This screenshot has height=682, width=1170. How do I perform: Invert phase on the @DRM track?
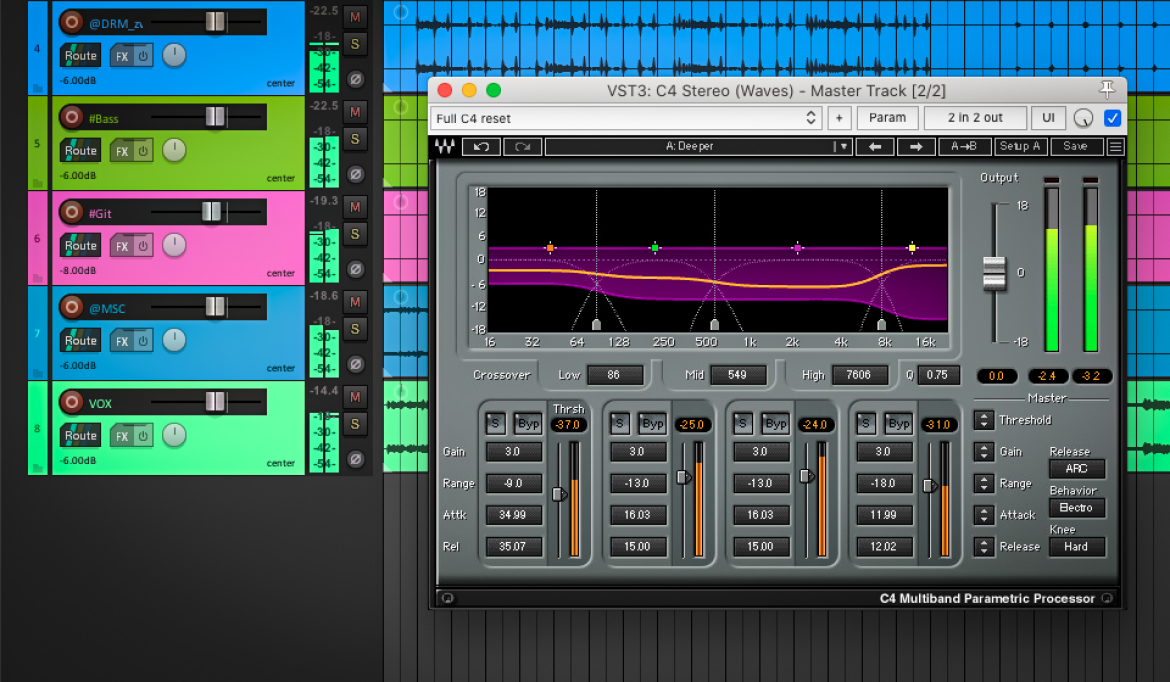click(x=356, y=79)
